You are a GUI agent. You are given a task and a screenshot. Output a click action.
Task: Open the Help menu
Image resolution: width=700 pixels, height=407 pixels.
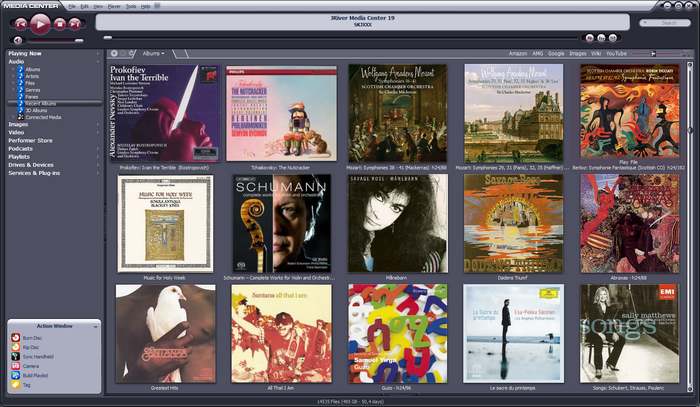click(x=146, y=7)
